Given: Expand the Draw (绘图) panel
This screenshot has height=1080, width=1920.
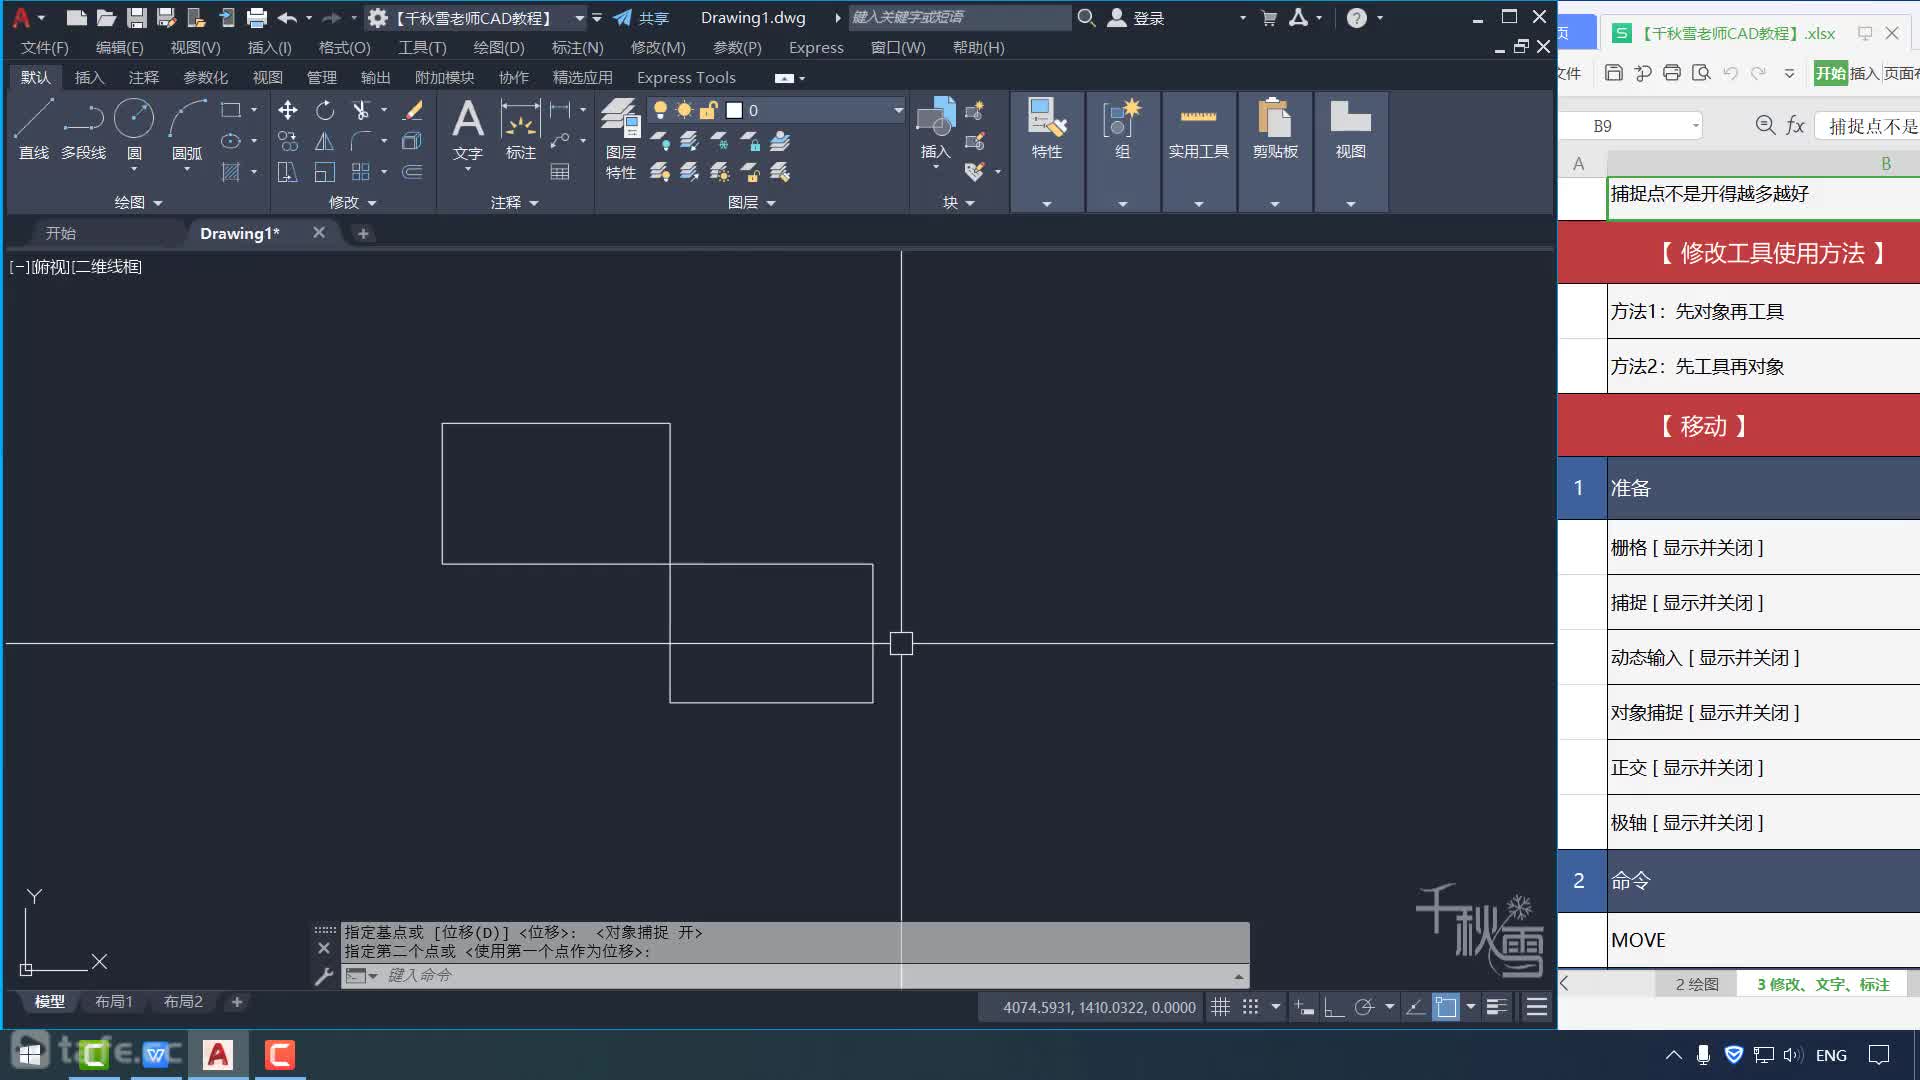Looking at the screenshot, I should click(138, 202).
